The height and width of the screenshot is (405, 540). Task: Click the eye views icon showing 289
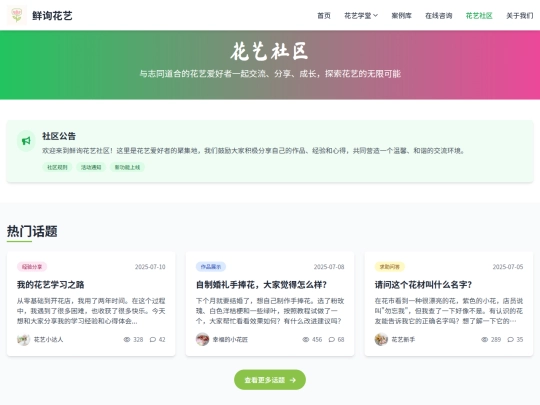coord(484,340)
